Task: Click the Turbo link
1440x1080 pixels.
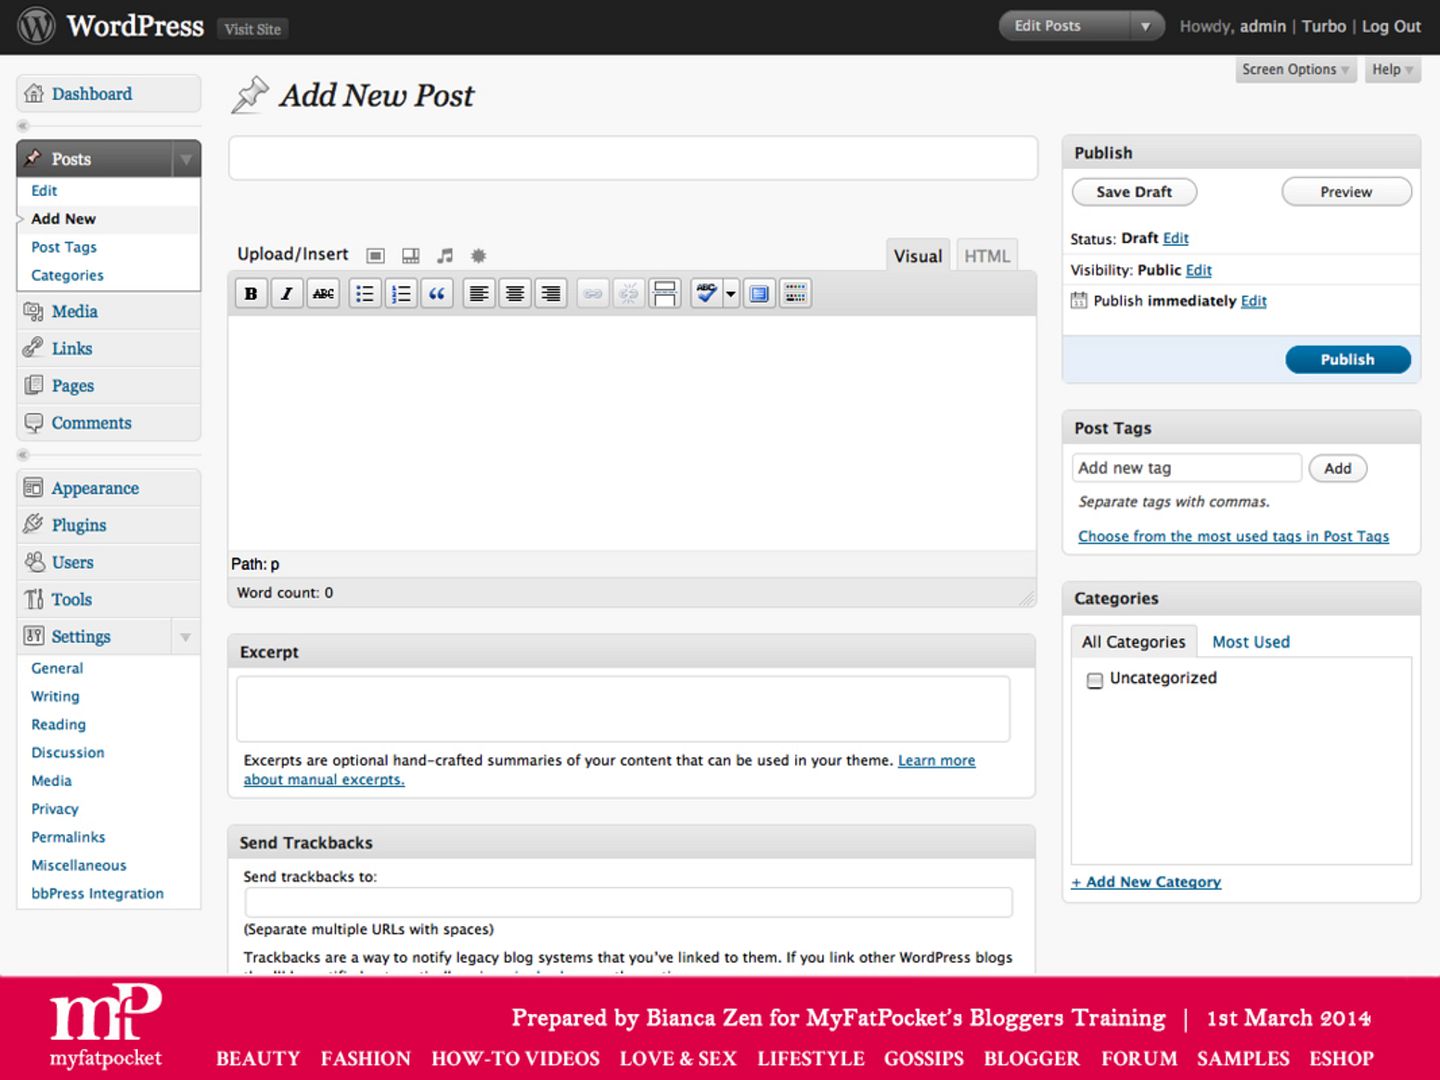Action: [x=1324, y=27]
